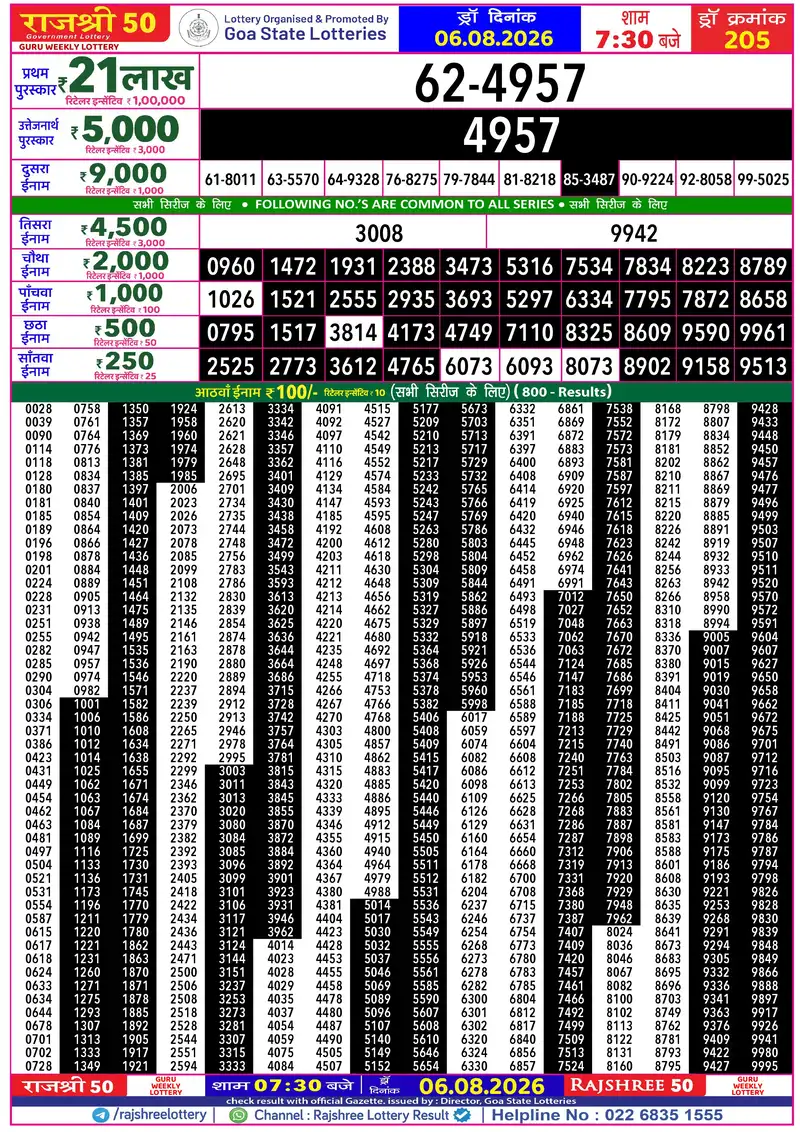This screenshot has width=800, height=1132.
Task: Click the ₹4,500 third prize amount
Action: [124, 227]
